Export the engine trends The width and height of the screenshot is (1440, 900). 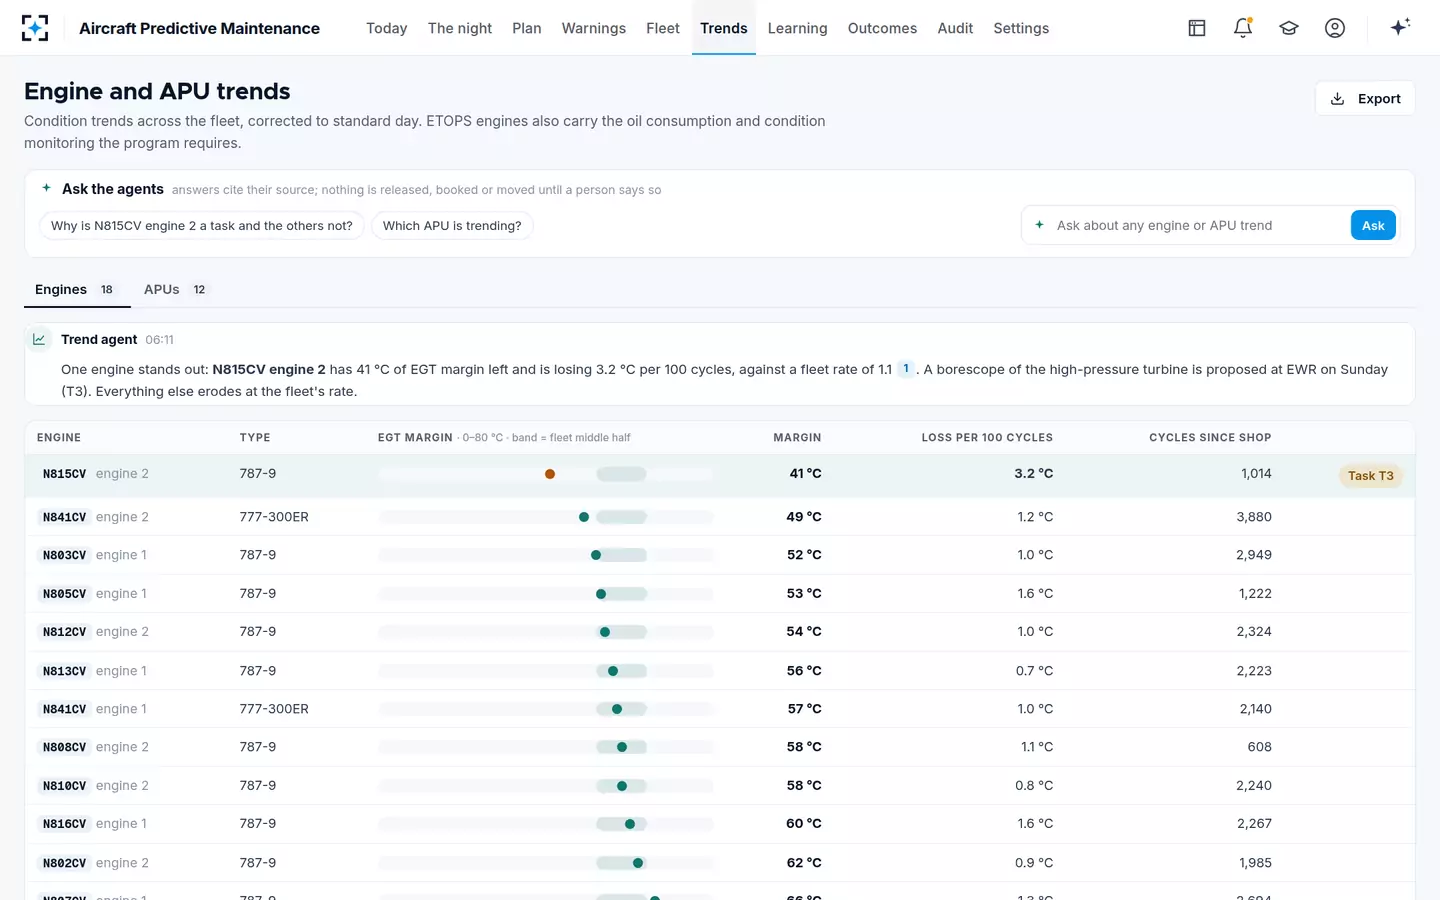coord(1365,98)
